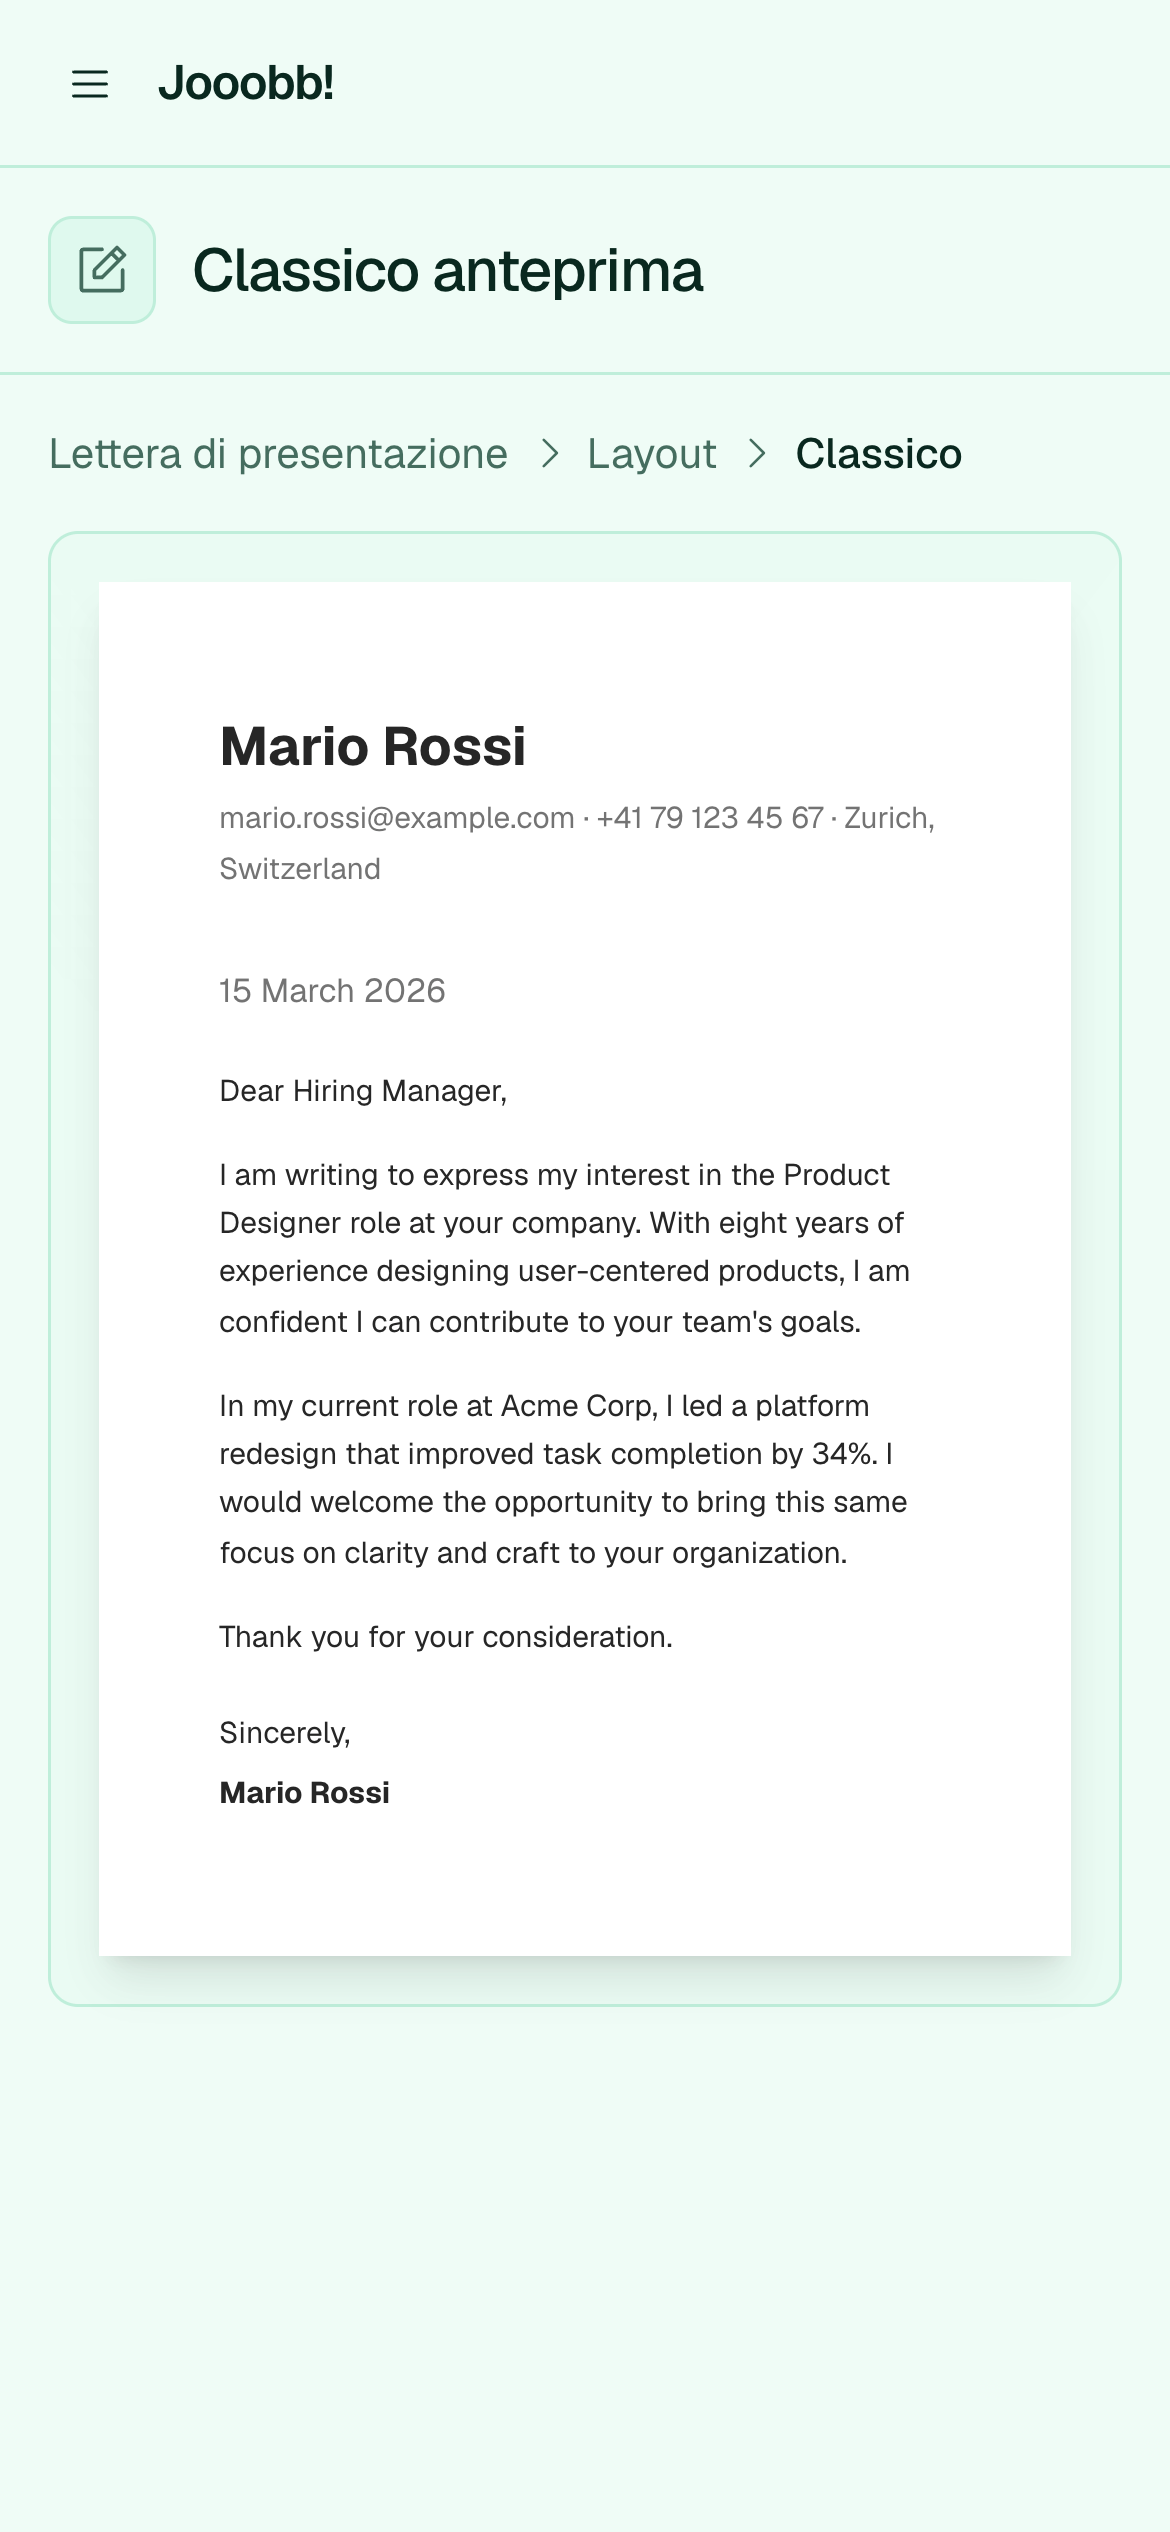Click the chevron before Classico
Screen dimensions: 1170x2532
[757, 454]
